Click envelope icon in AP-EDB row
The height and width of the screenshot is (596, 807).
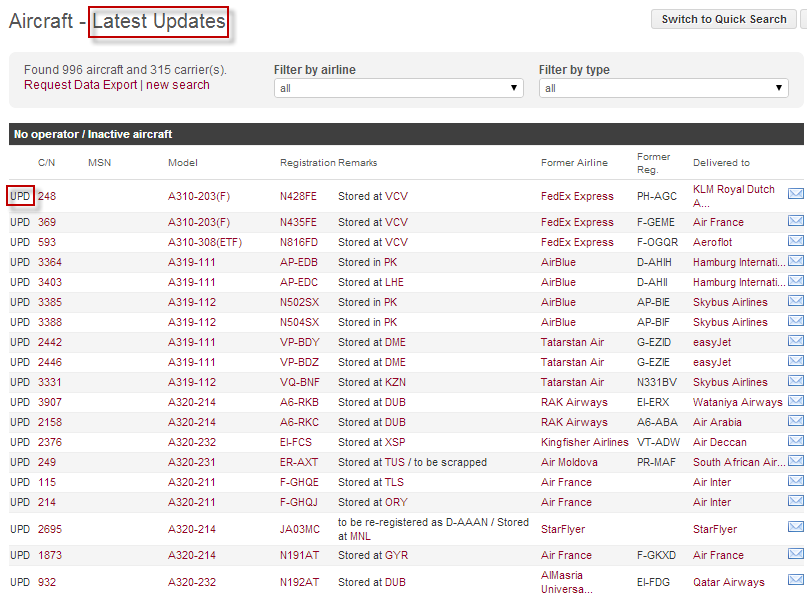[796, 262]
